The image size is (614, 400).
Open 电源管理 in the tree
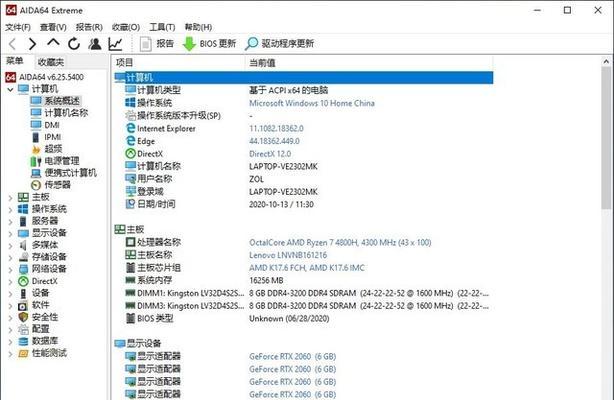click(x=55, y=161)
